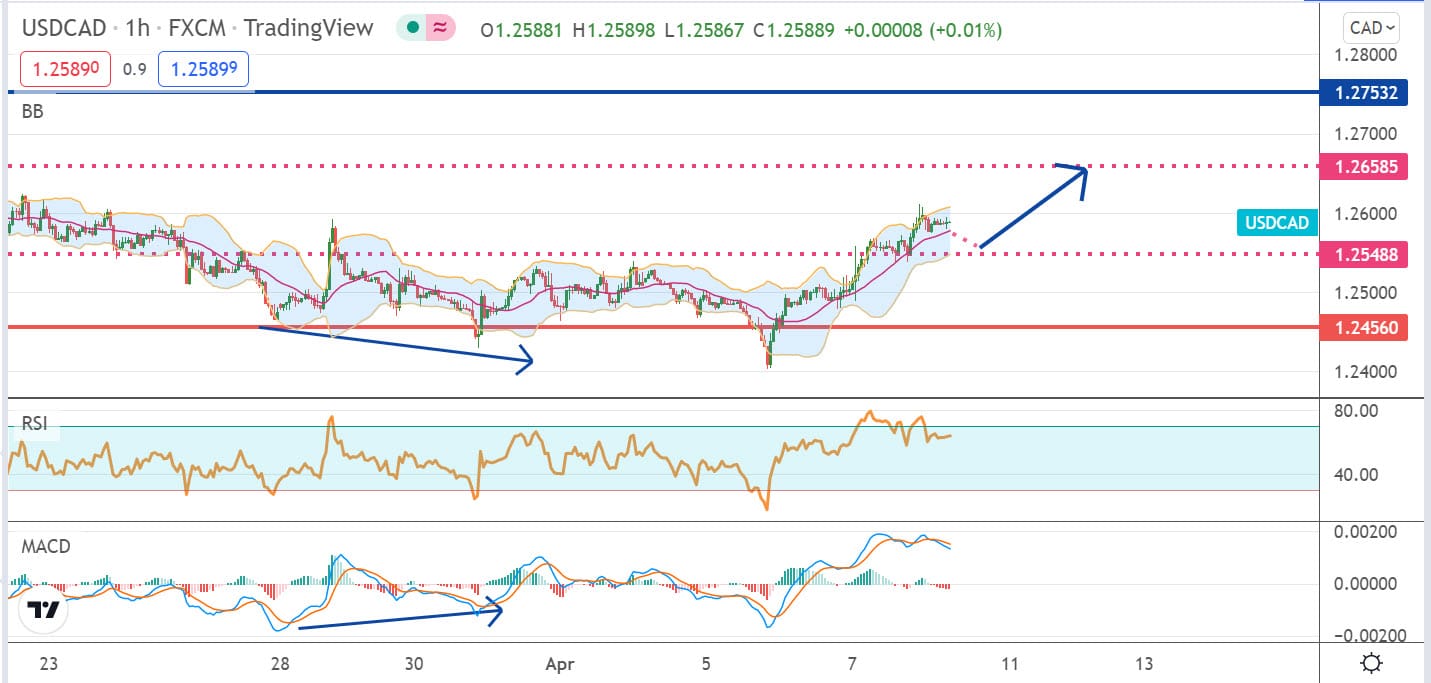Click the pink 1.25488 dotted level label

(1364, 255)
